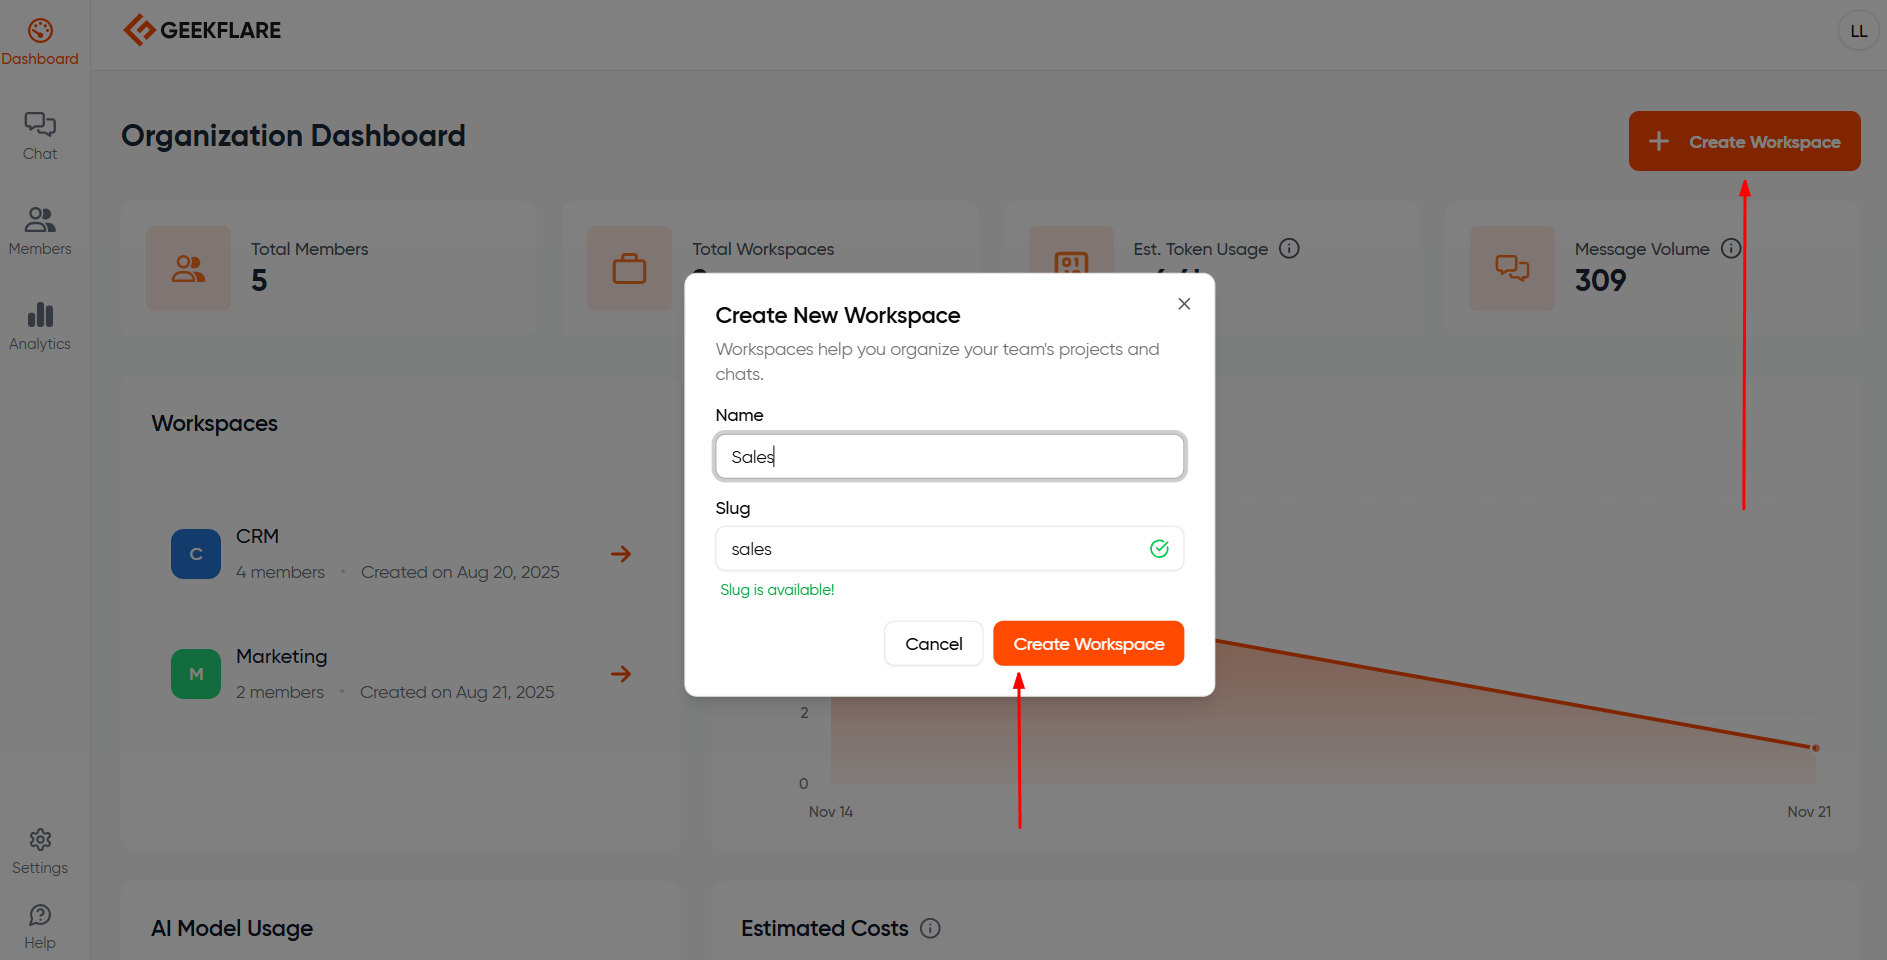The image size is (1887, 960).
Task: Click the Message Volume chat icon
Action: 1512,268
